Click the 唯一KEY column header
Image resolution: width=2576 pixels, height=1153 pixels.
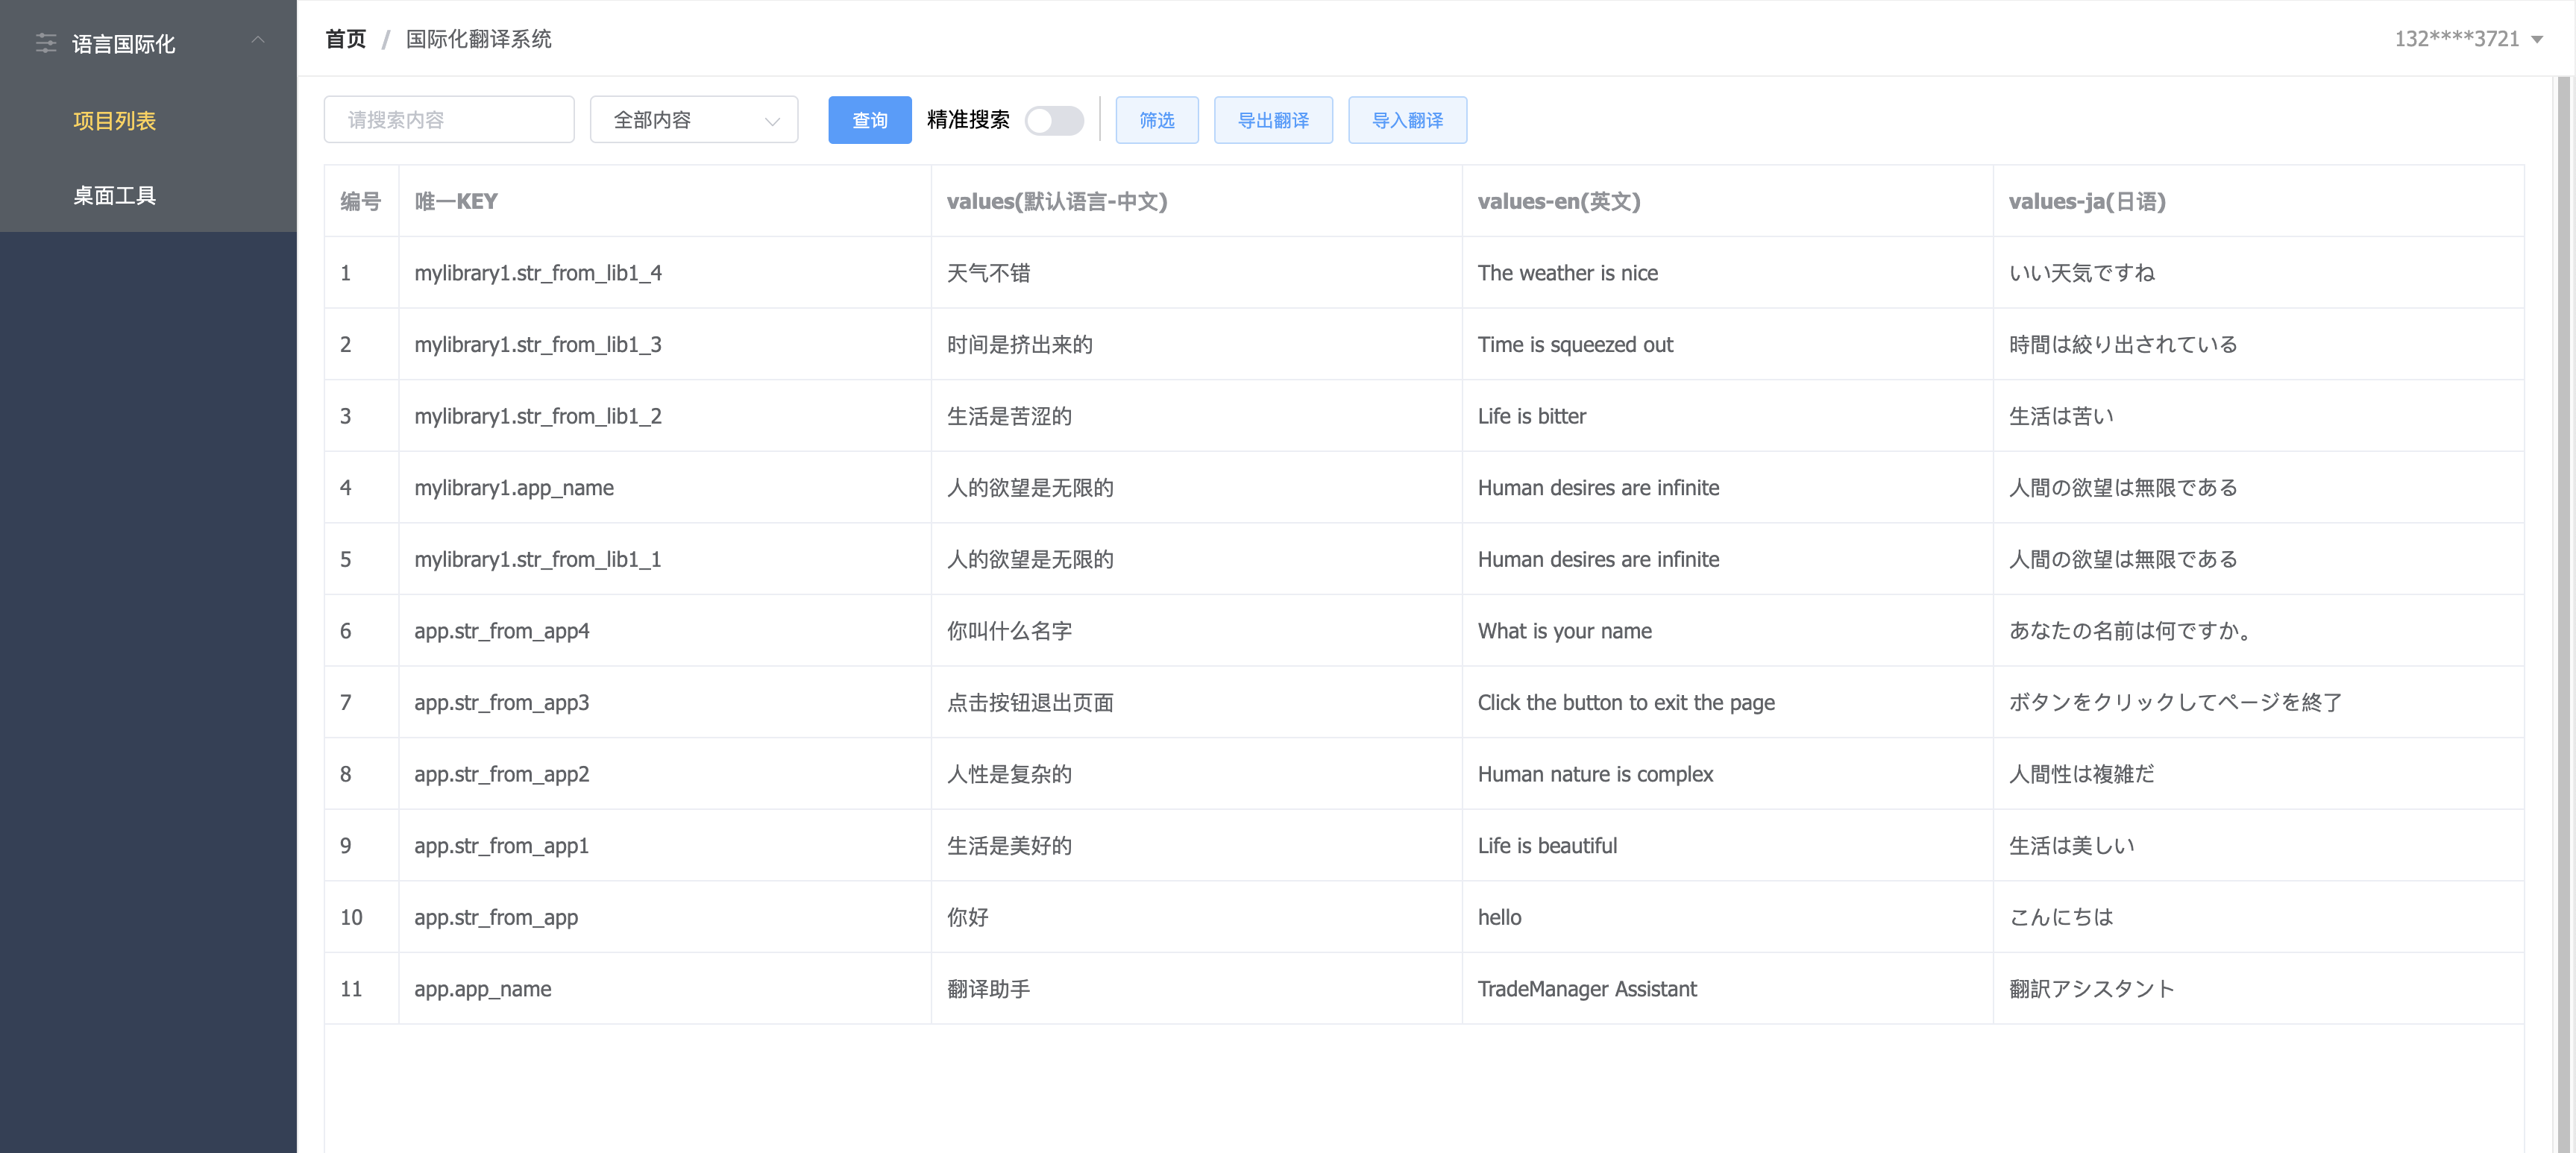pos(456,201)
